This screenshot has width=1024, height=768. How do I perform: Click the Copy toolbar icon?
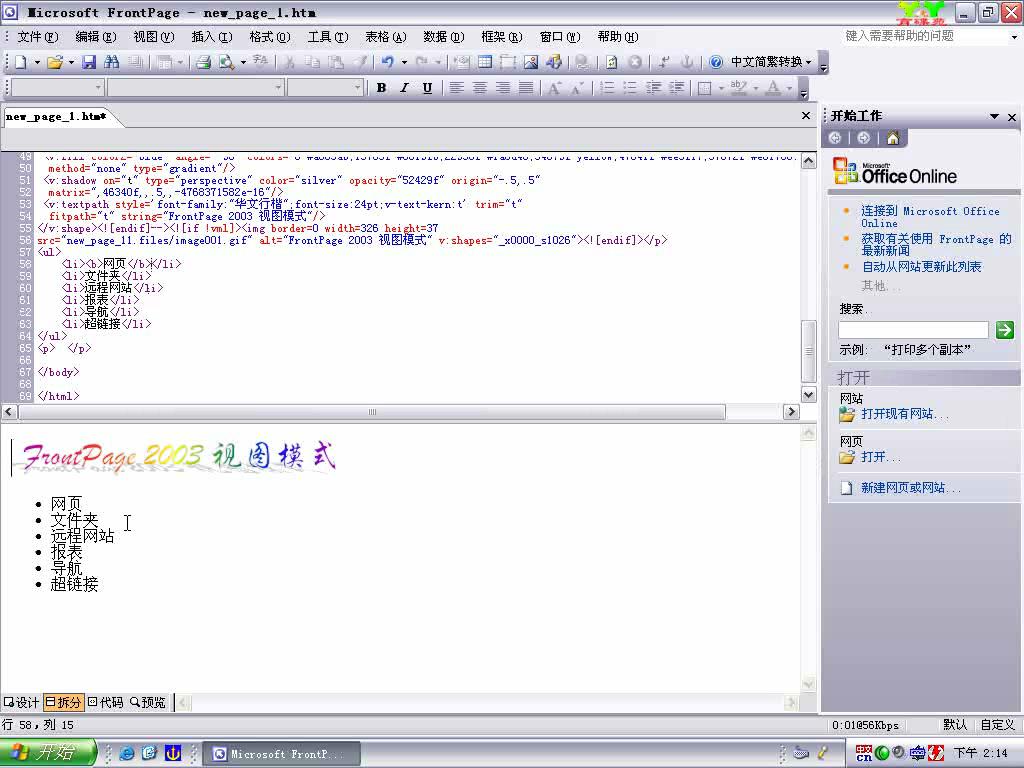pyautogui.click(x=313, y=62)
